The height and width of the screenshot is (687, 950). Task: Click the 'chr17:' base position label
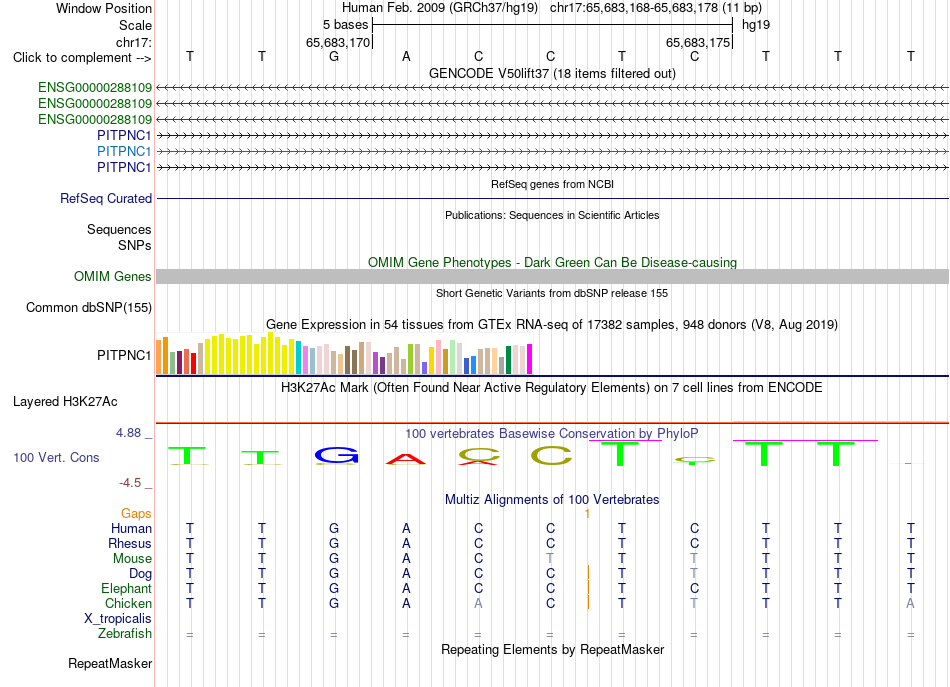click(133, 42)
